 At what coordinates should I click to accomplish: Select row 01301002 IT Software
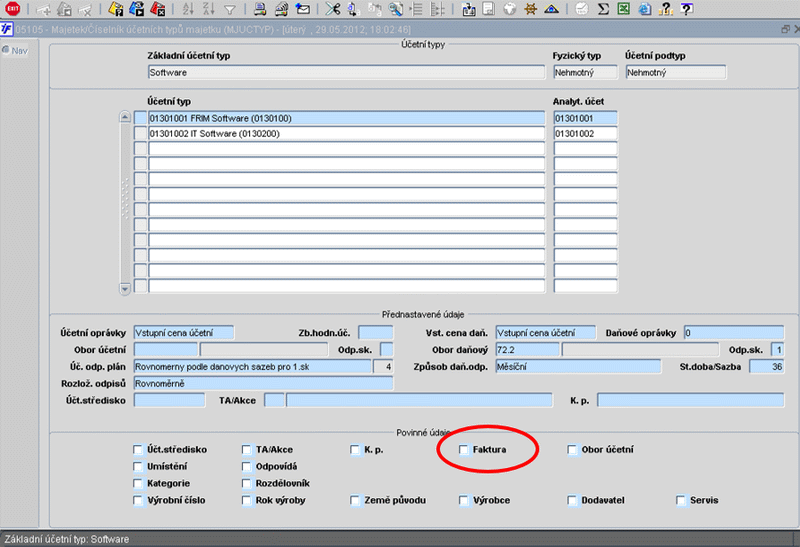point(346,134)
